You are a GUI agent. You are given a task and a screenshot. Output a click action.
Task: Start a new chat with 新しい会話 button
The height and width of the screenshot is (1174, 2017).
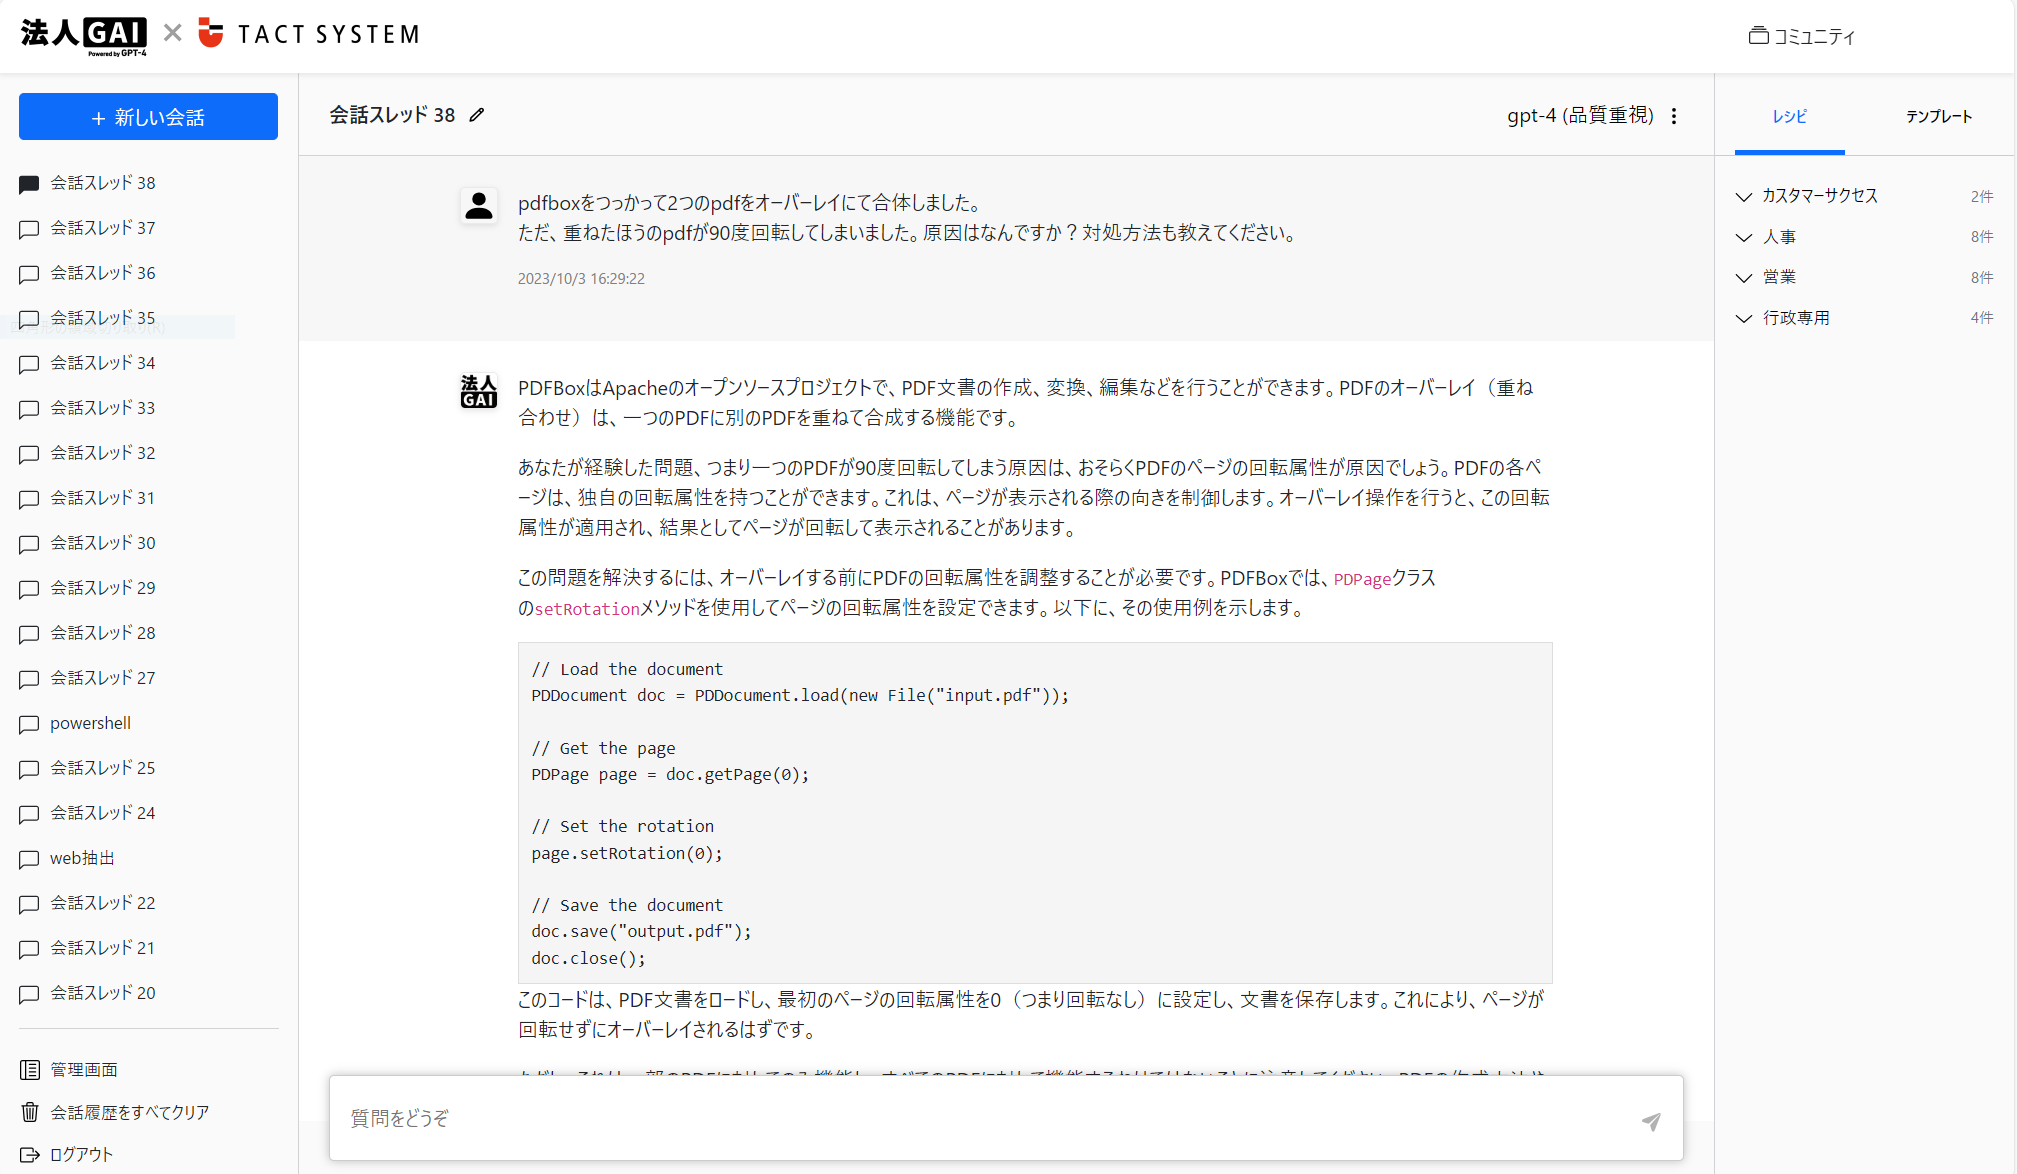click(x=148, y=117)
